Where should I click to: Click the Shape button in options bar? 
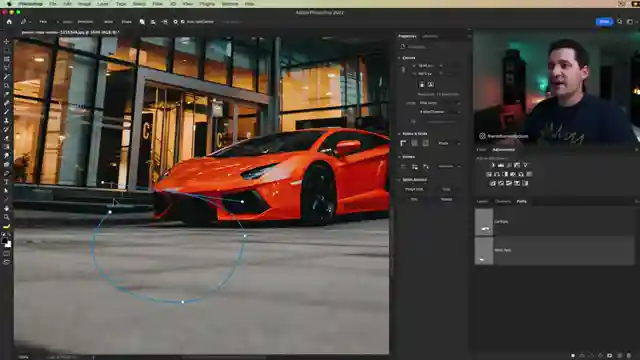coord(127,22)
